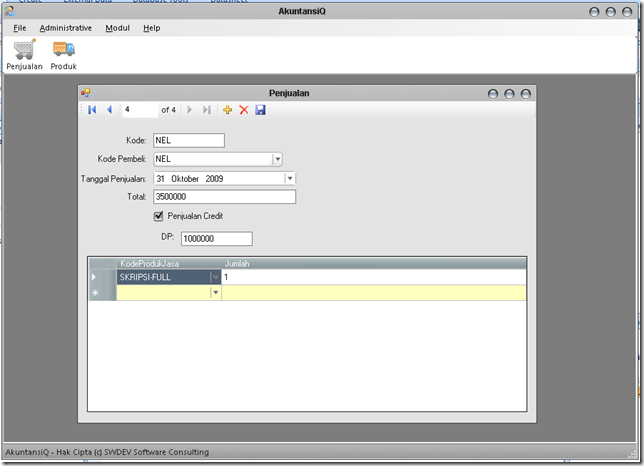The width and height of the screenshot is (644, 466).
Task: Click the month Oktober in date field
Action: click(185, 179)
